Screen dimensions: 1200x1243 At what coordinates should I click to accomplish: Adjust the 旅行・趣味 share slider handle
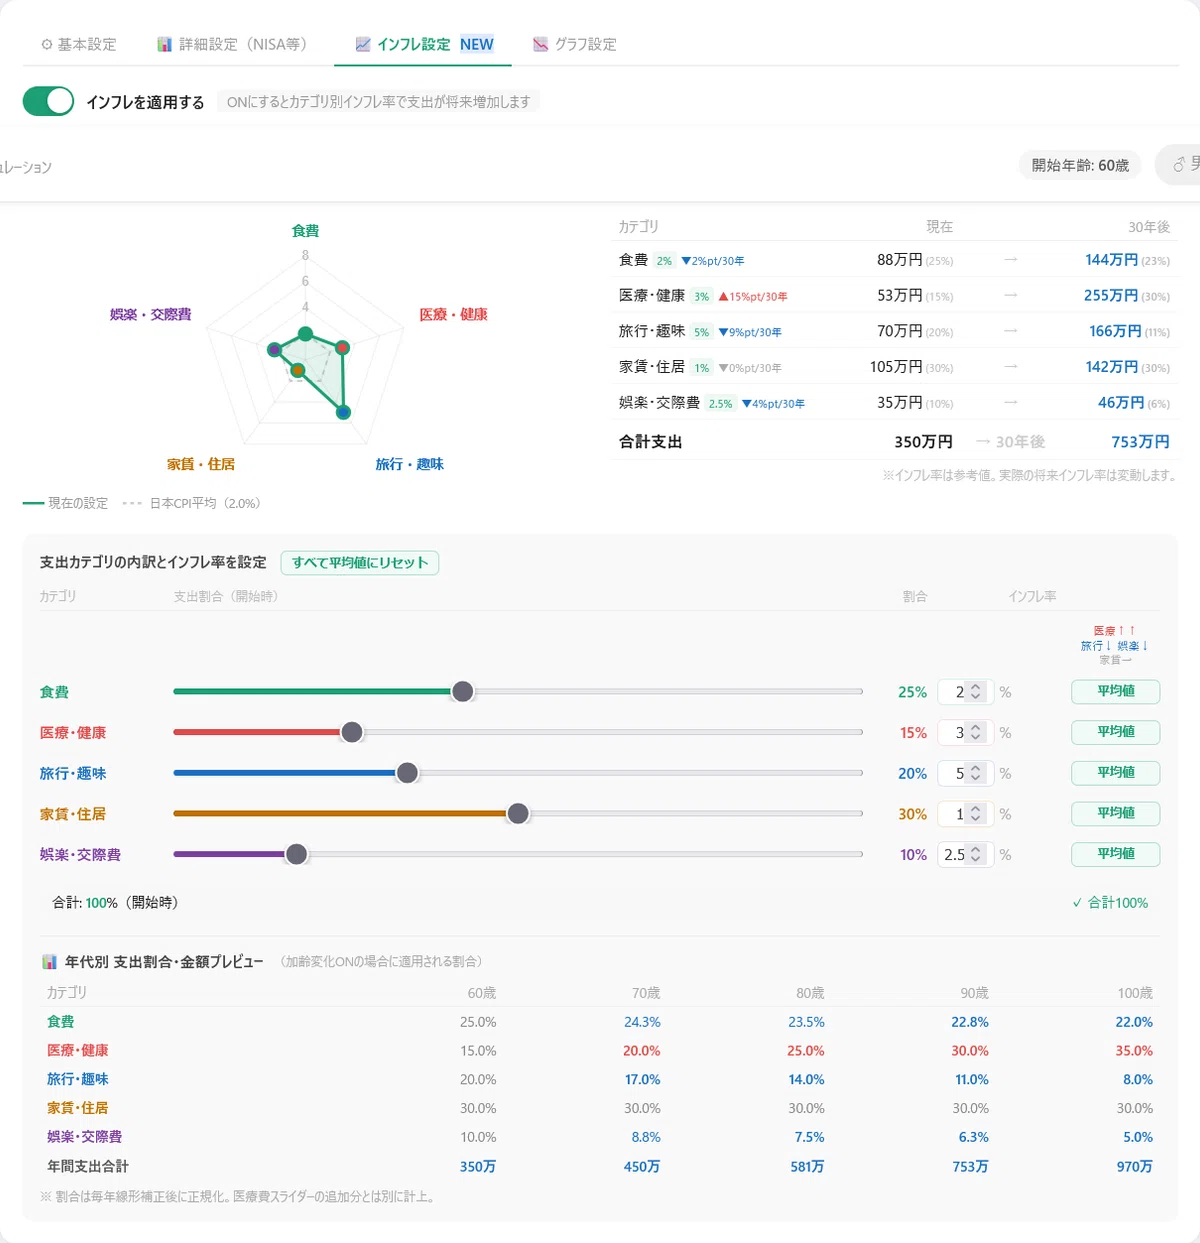(x=407, y=773)
